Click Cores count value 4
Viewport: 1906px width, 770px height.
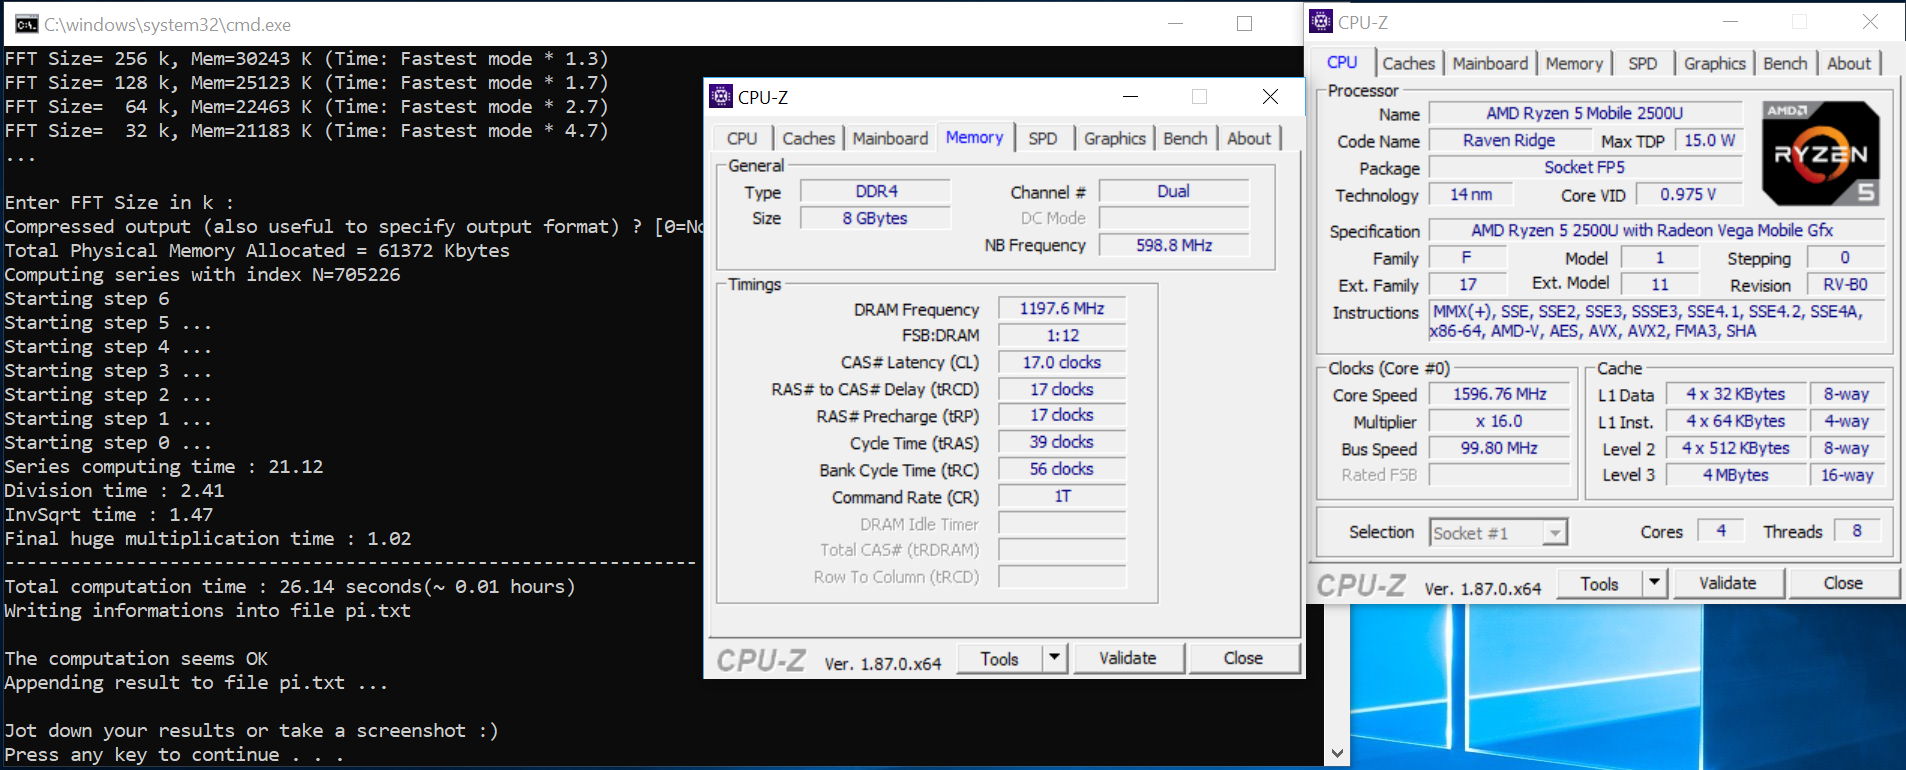point(1721,531)
